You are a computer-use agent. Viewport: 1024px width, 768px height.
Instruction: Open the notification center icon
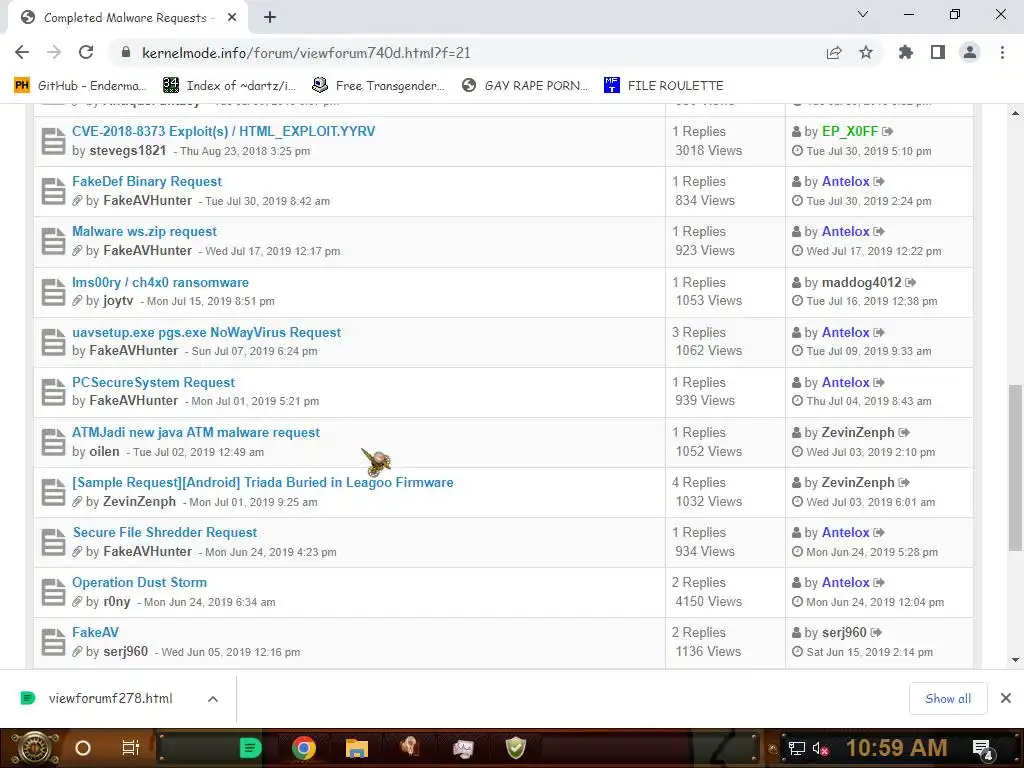(983, 748)
